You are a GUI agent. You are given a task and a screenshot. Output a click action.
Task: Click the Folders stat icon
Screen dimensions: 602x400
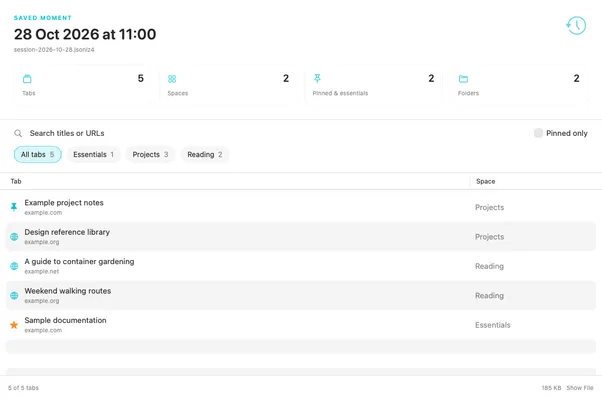tap(463, 79)
